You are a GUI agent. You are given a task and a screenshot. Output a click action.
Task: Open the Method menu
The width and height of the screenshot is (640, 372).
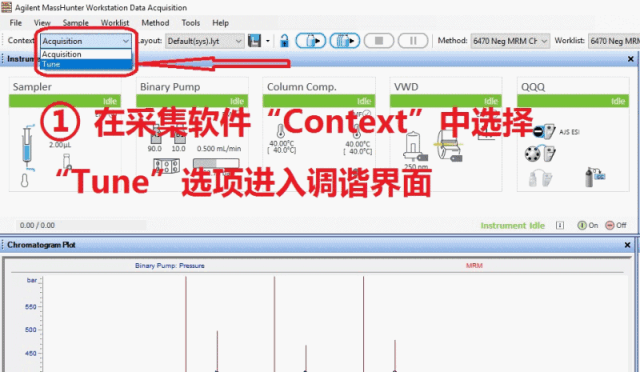[155, 23]
